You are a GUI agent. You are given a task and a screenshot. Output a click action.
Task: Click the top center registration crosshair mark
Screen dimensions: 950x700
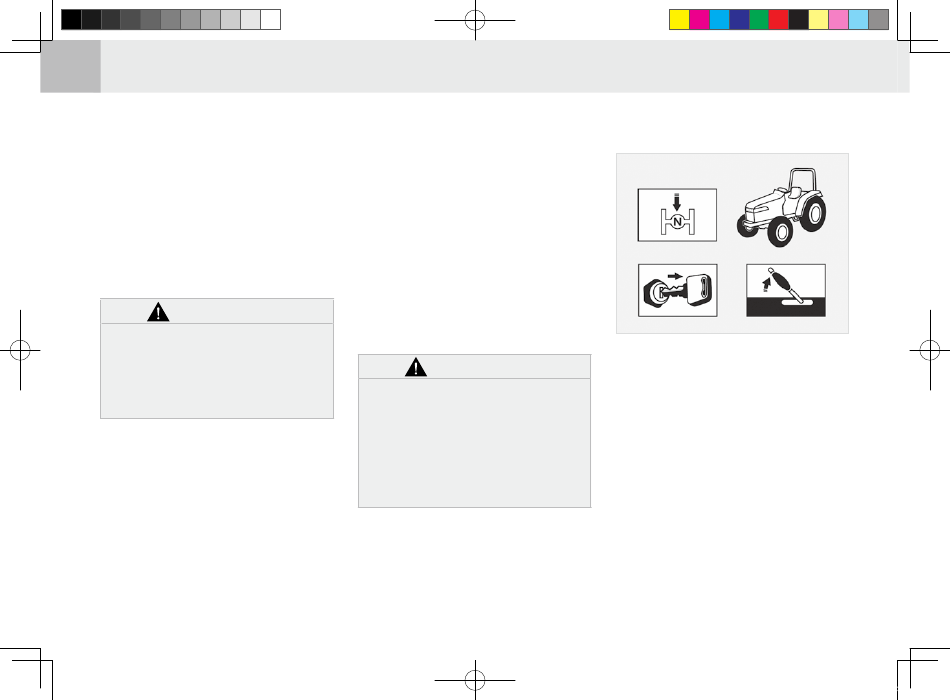click(475, 20)
